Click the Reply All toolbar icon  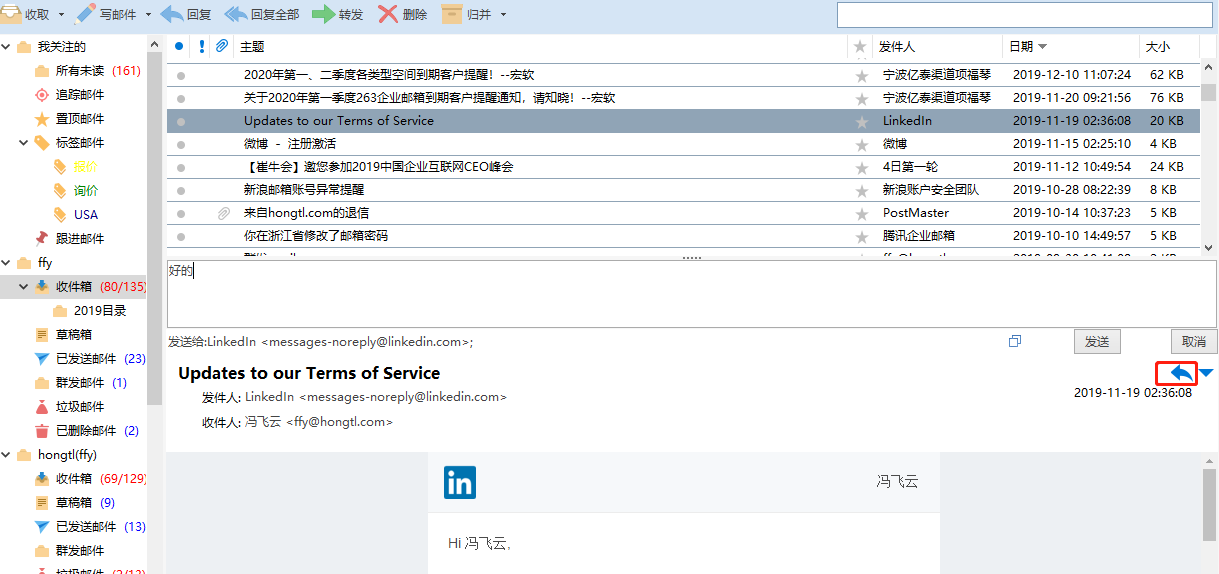(236, 14)
